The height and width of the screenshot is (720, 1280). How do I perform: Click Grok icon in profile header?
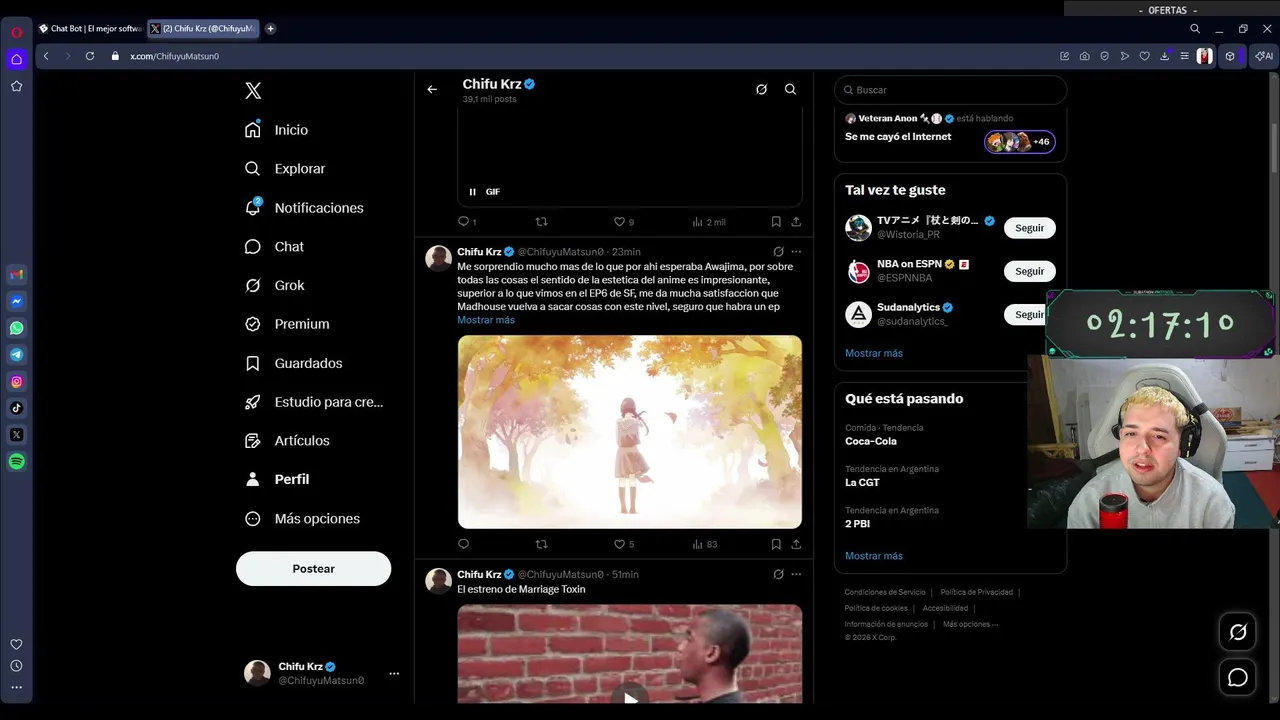click(x=761, y=89)
